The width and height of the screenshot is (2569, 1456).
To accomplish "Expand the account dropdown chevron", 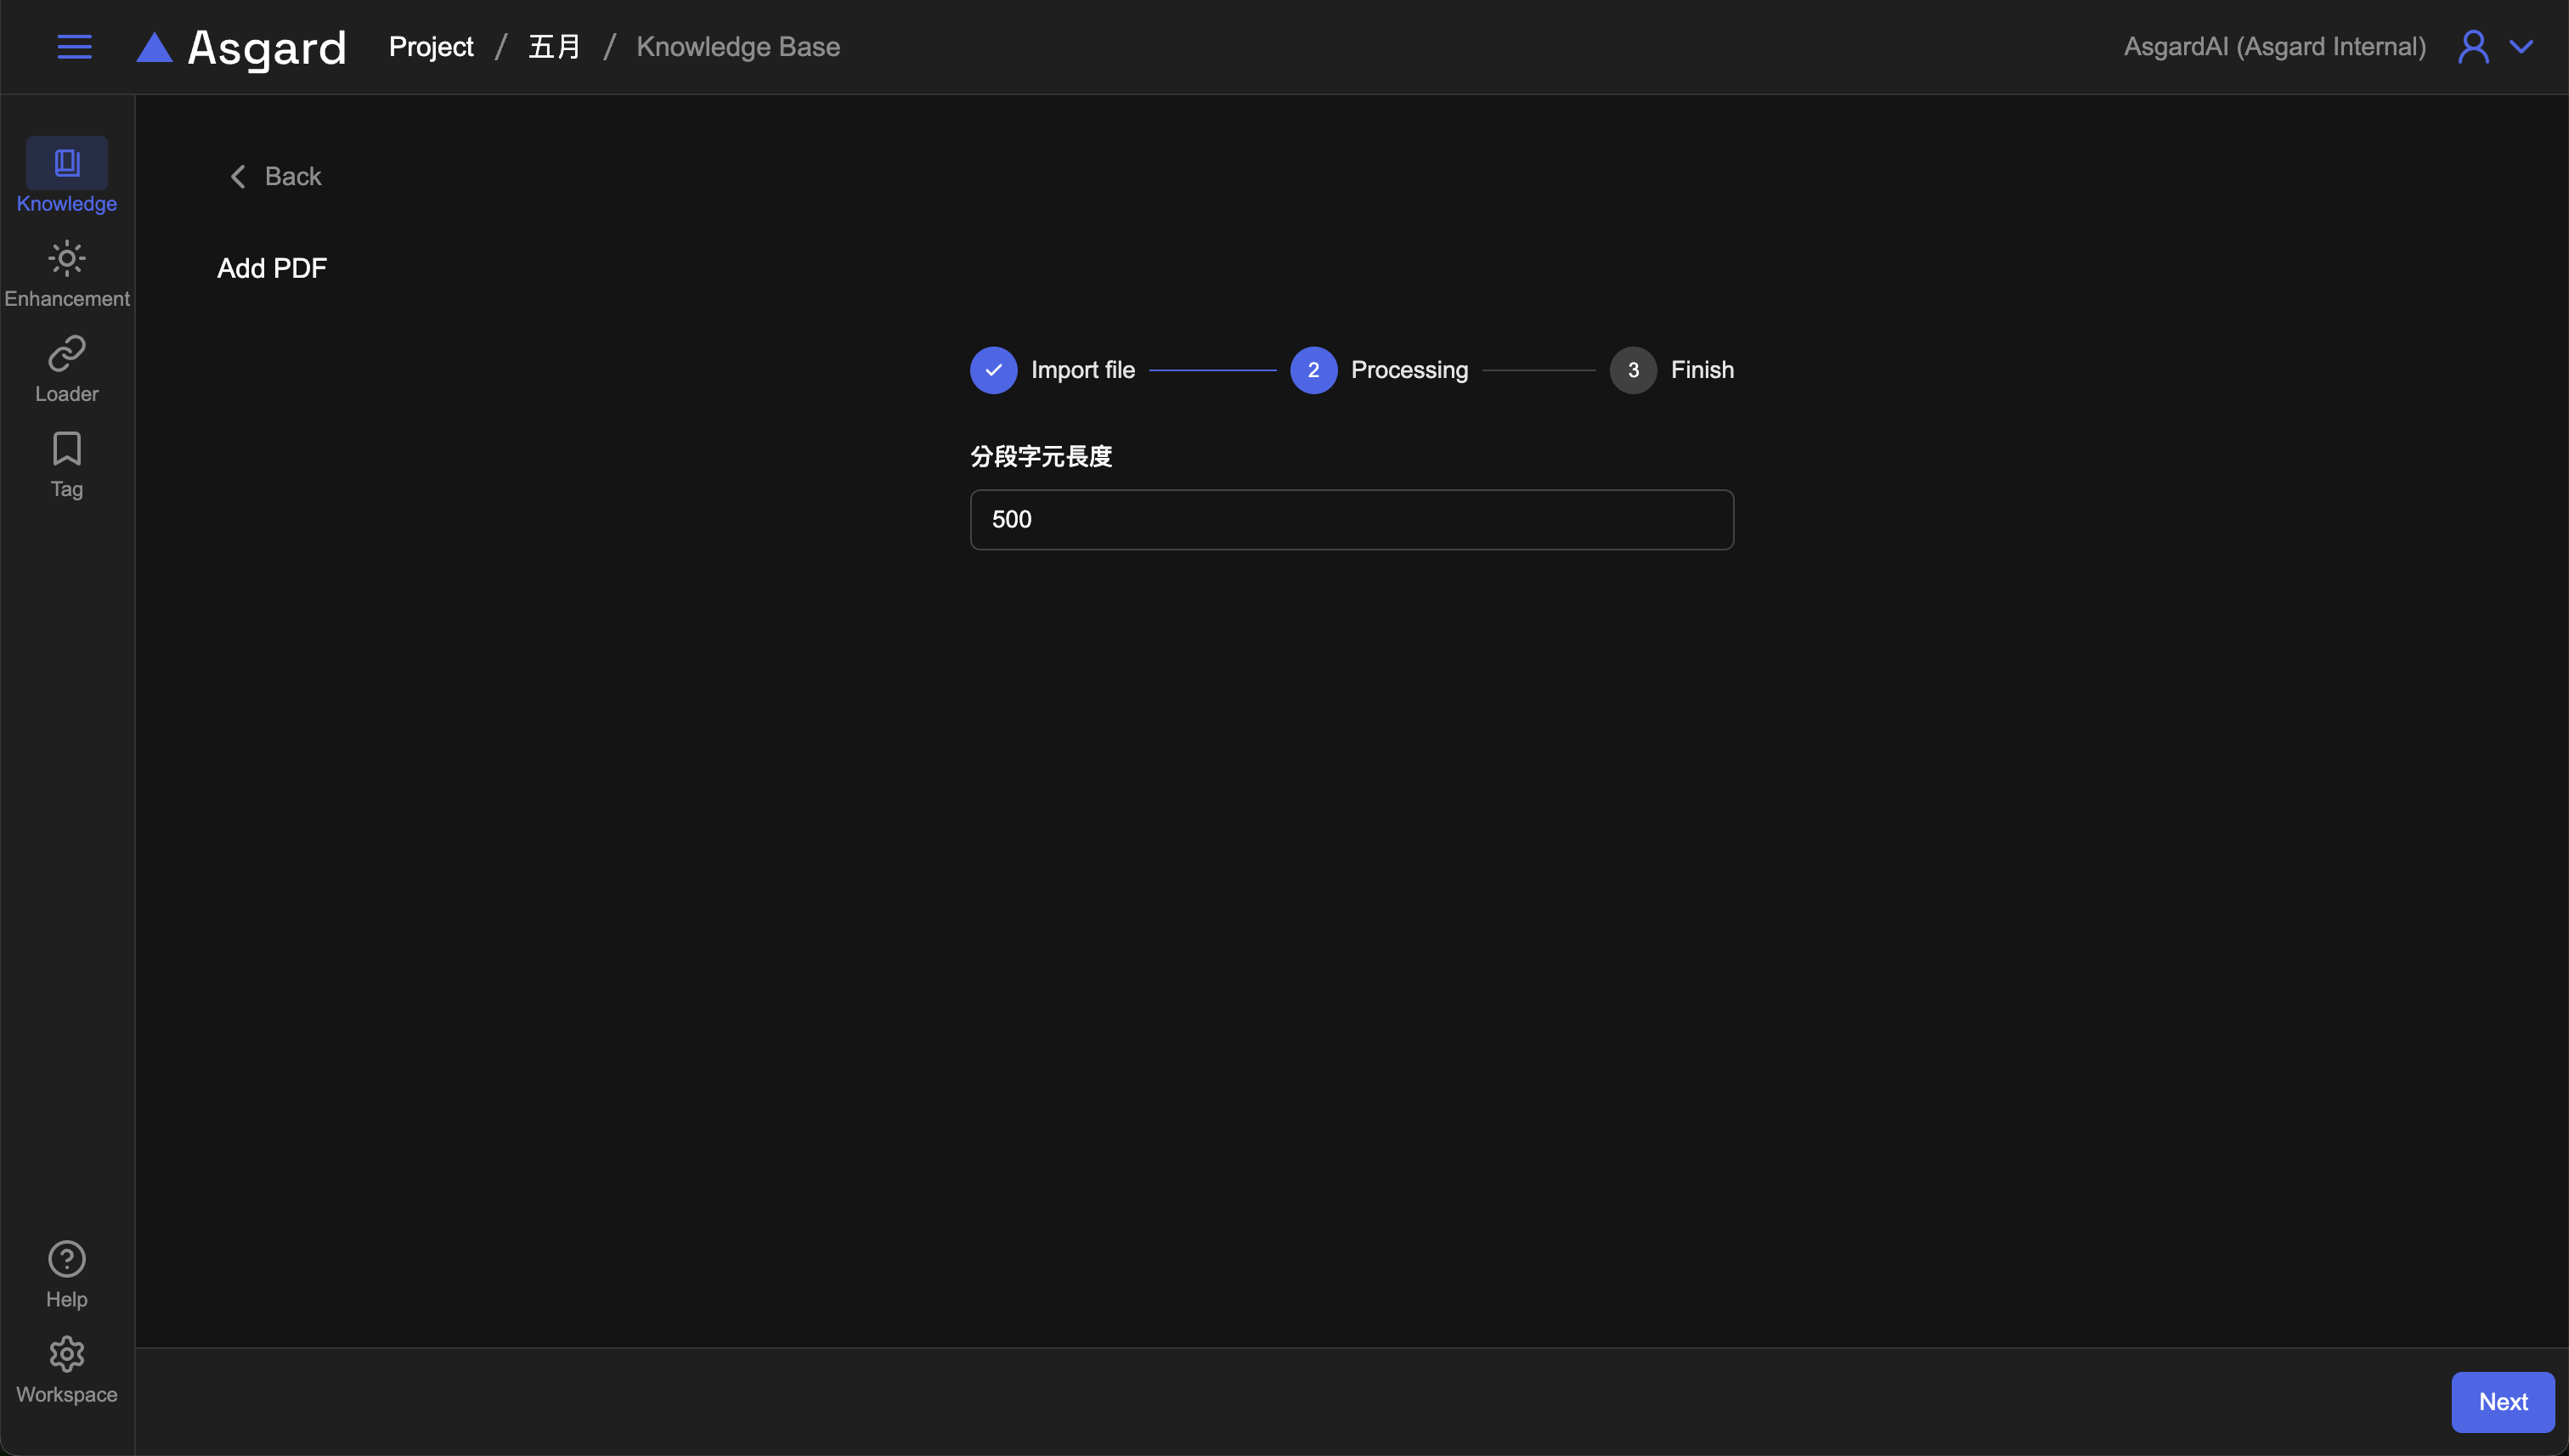I will click(2522, 47).
